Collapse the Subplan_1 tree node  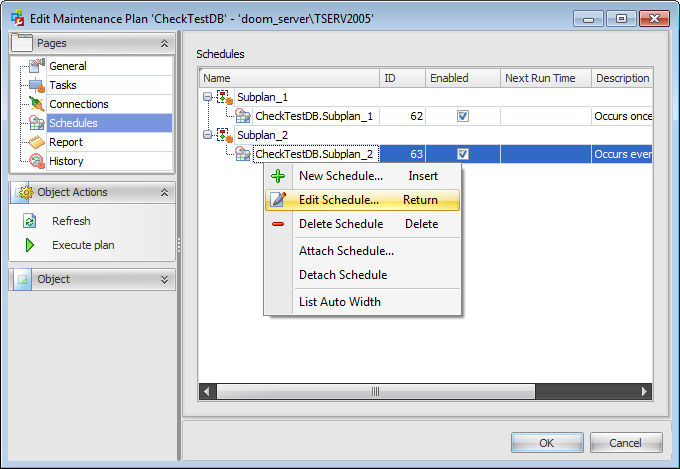tap(207, 97)
